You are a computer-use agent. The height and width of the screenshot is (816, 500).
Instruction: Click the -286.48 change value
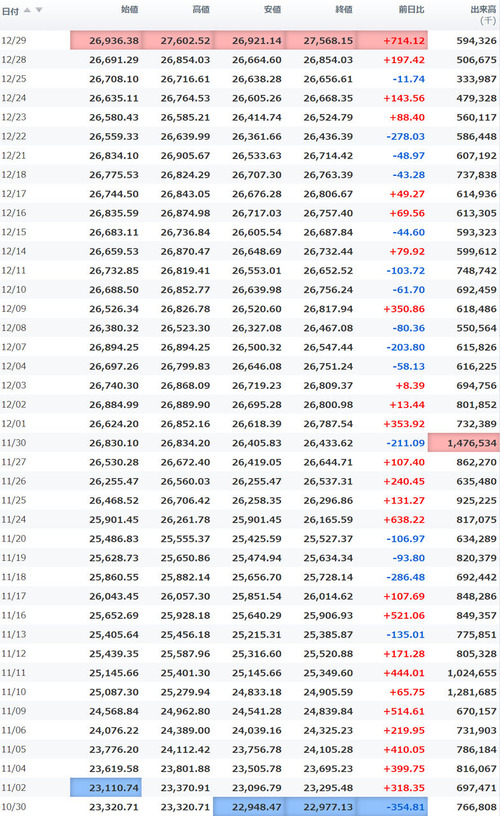(405, 577)
